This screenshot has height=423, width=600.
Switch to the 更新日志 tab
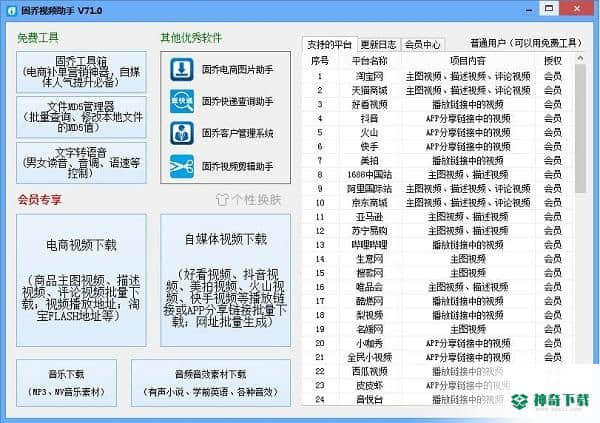[378, 44]
